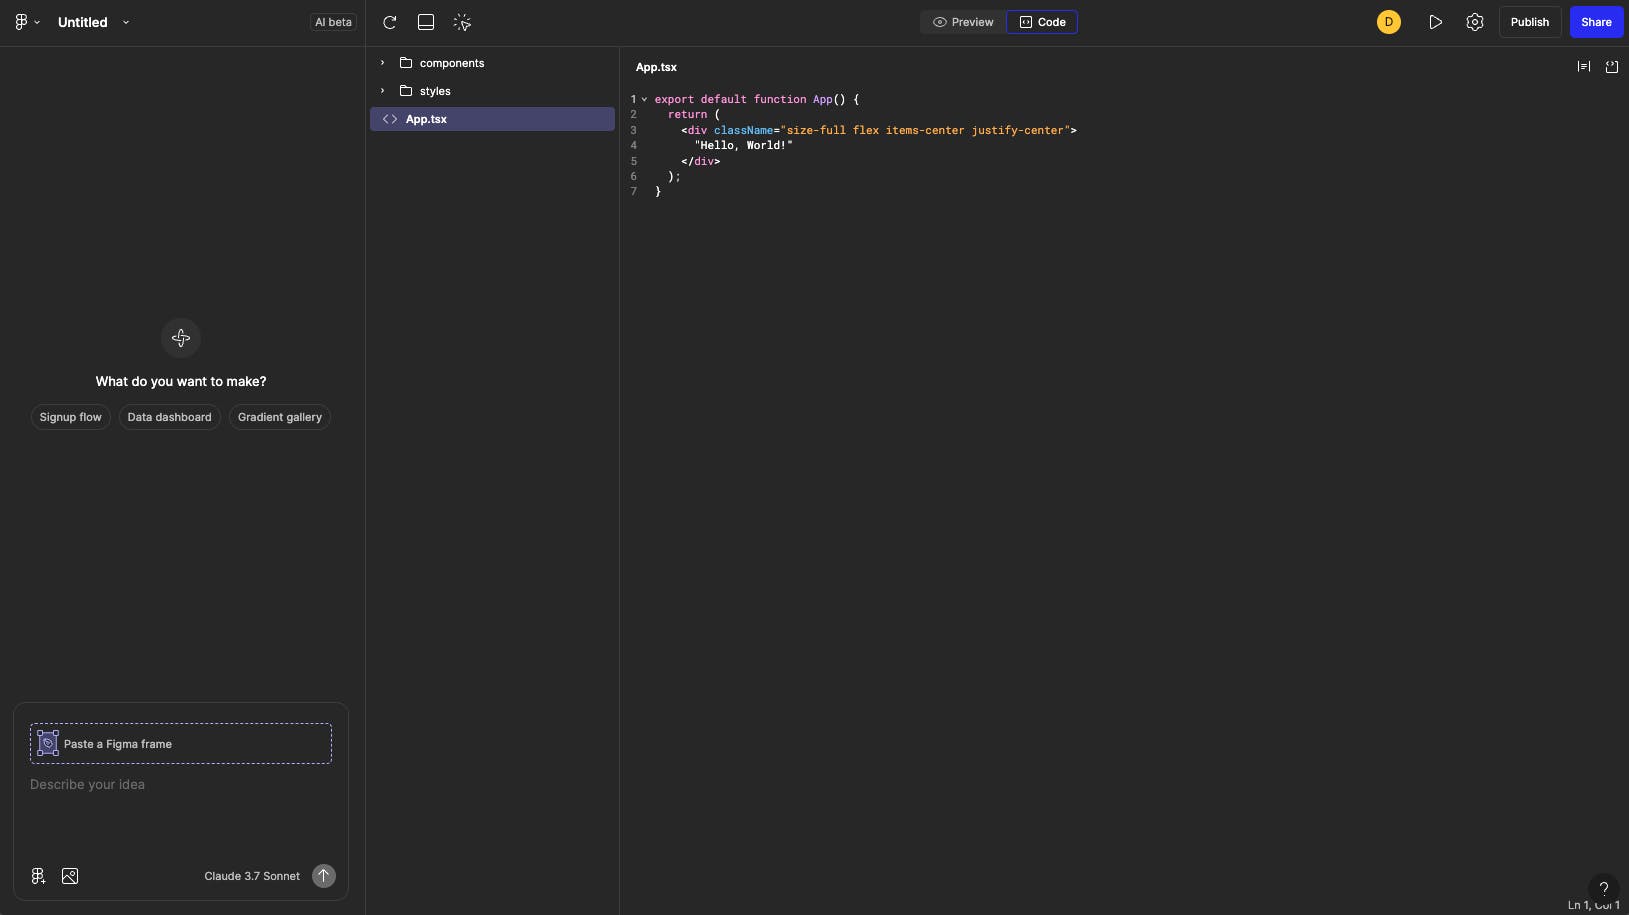
Task: Activate the point-and-edit cursor tool
Action: pyautogui.click(x=462, y=22)
